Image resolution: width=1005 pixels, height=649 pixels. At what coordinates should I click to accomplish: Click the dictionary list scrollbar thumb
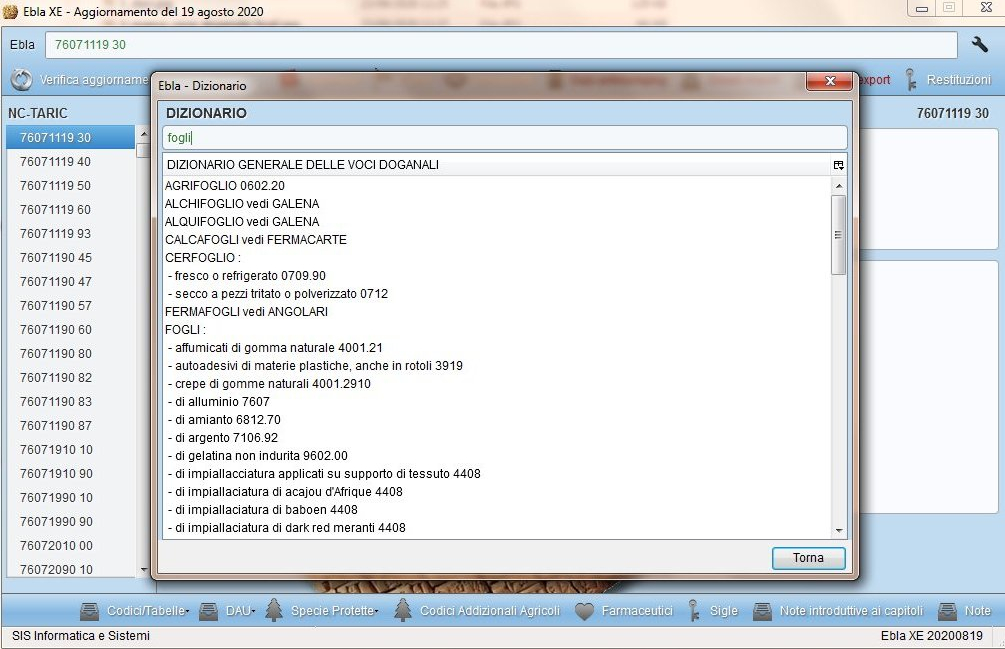point(838,235)
